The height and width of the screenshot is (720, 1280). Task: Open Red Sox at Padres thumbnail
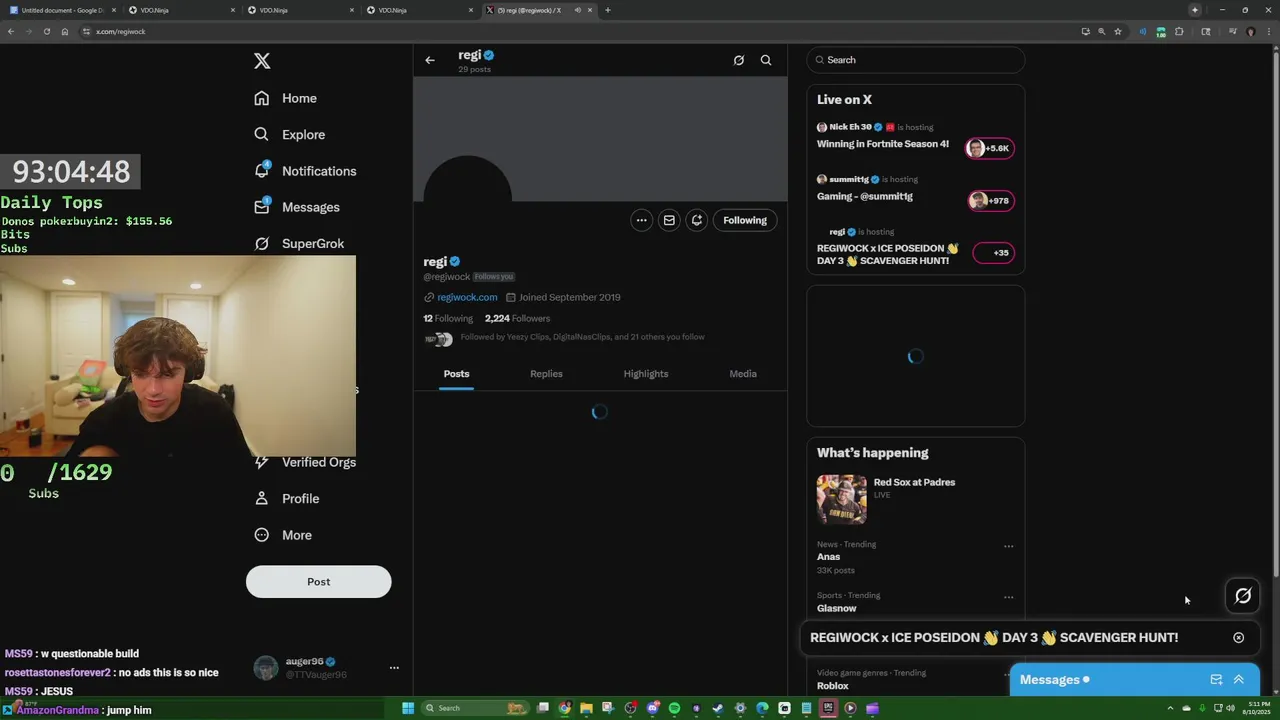pos(842,499)
